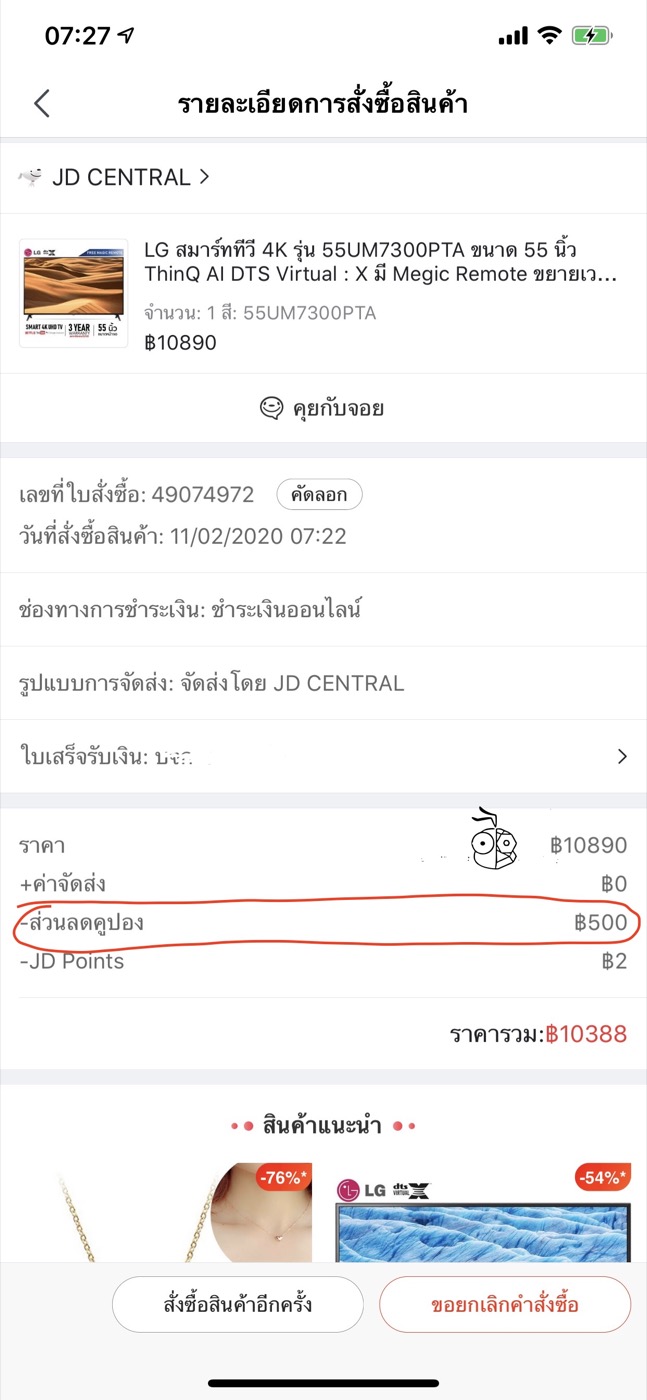Screen dimensions: 647x1400
Task: Tap the chat smiley icon
Action: pyautogui.click(x=270, y=408)
